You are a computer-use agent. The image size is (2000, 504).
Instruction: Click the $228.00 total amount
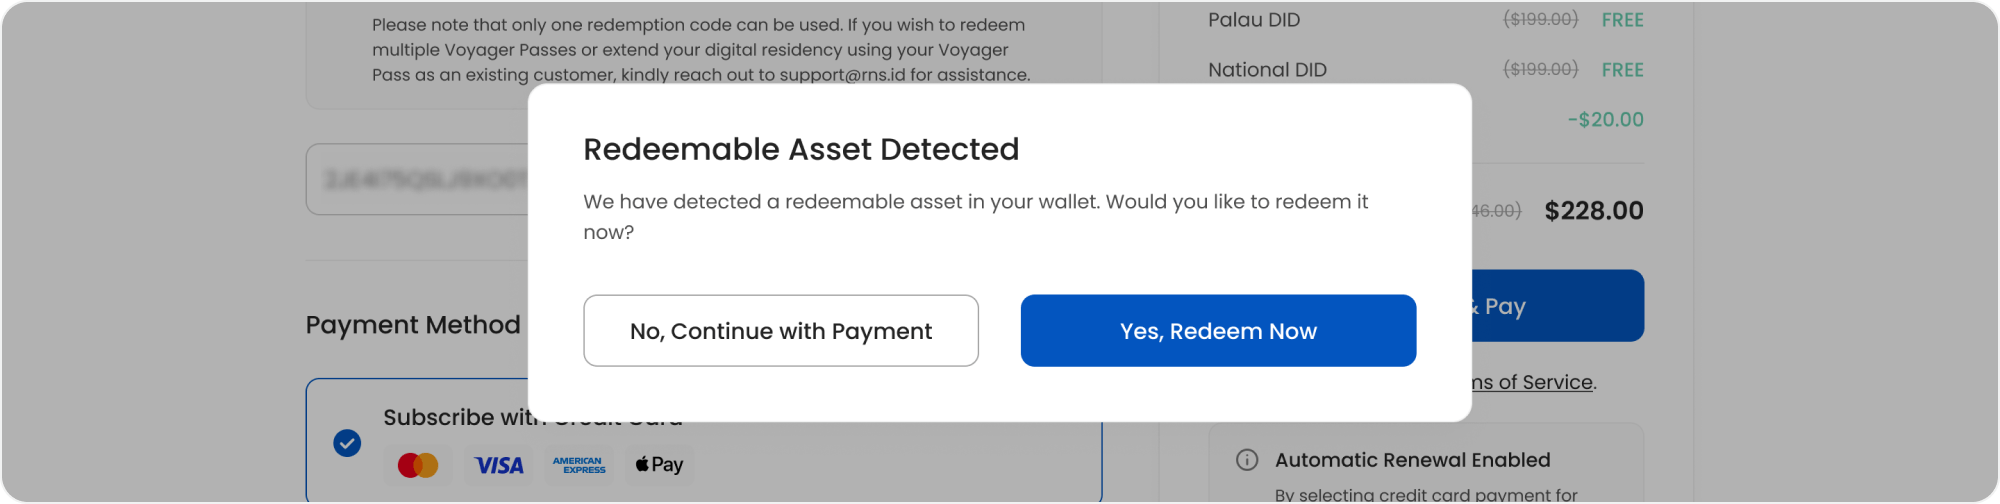[x=1594, y=211]
